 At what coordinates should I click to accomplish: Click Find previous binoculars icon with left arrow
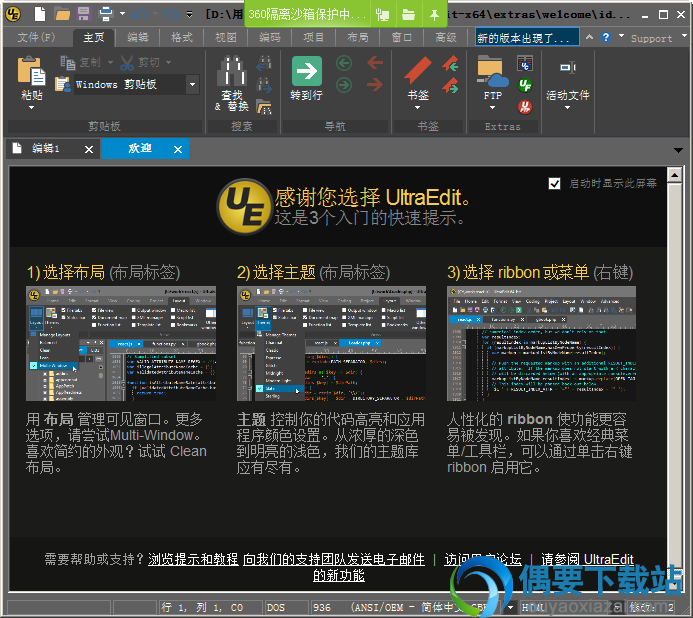264,63
